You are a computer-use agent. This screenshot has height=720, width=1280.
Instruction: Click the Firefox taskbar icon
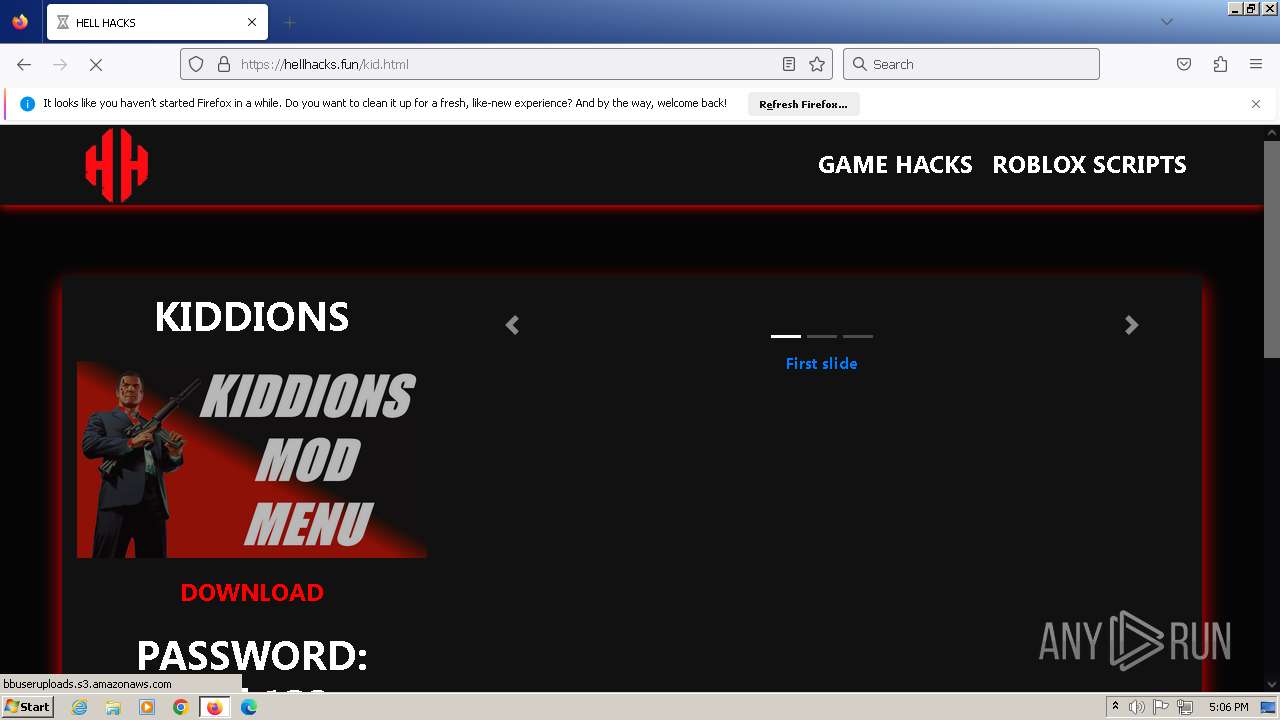click(214, 707)
